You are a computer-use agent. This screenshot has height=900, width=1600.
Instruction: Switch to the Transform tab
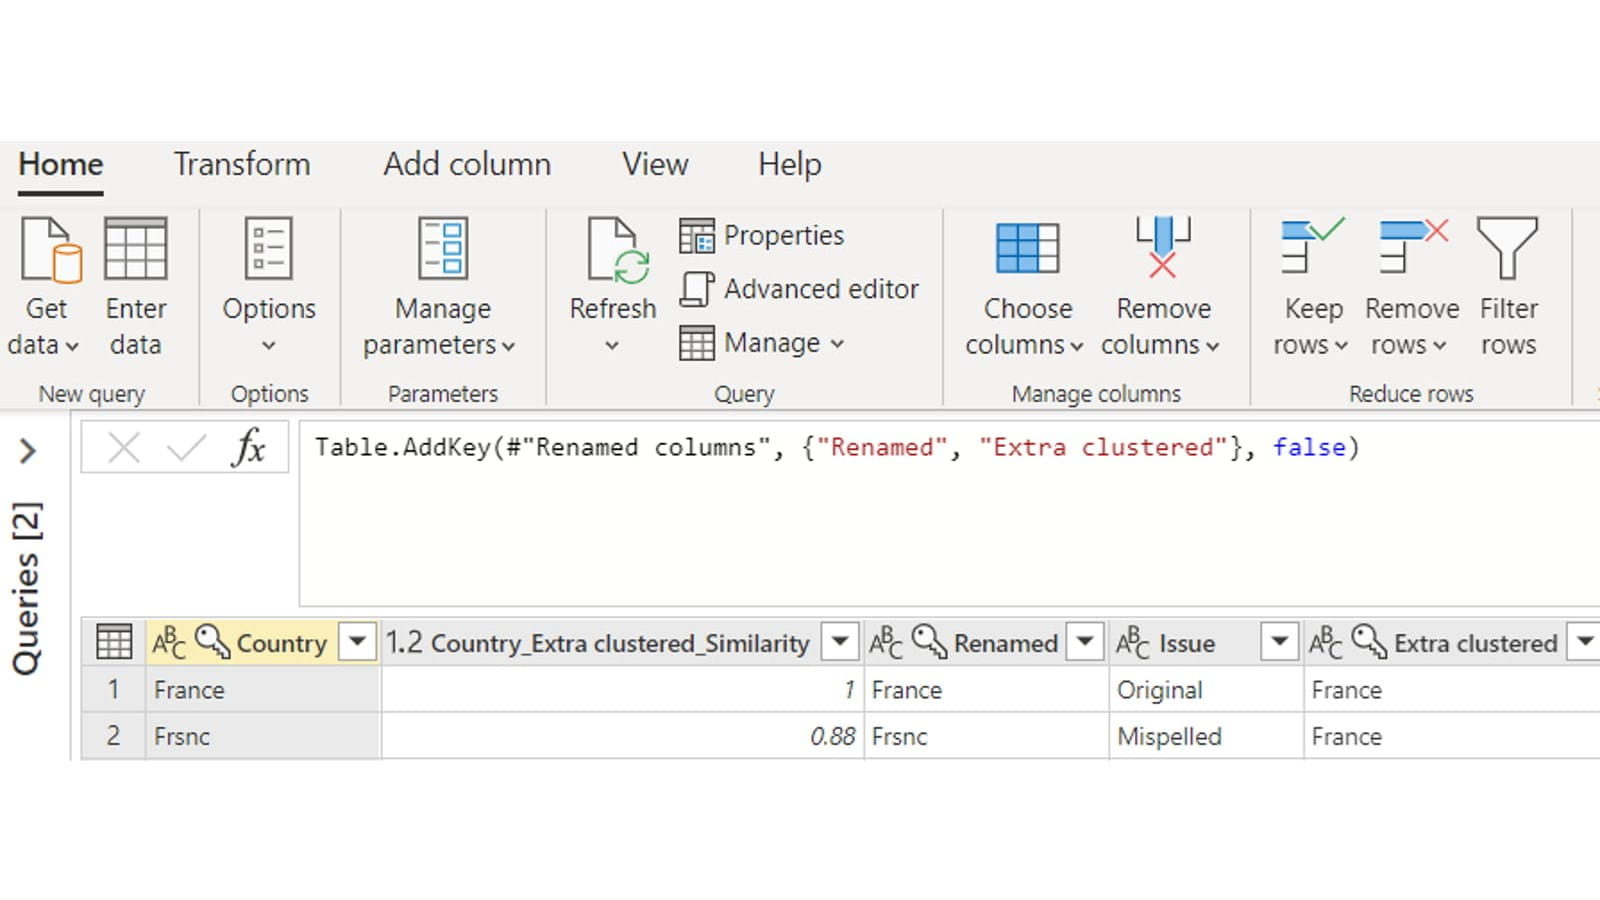(x=242, y=164)
